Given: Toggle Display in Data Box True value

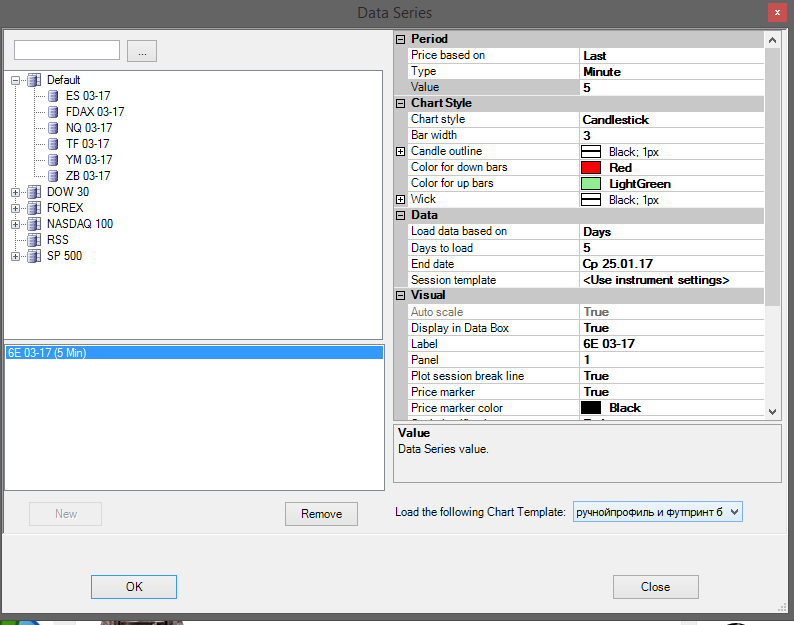Looking at the screenshot, I should (x=671, y=328).
